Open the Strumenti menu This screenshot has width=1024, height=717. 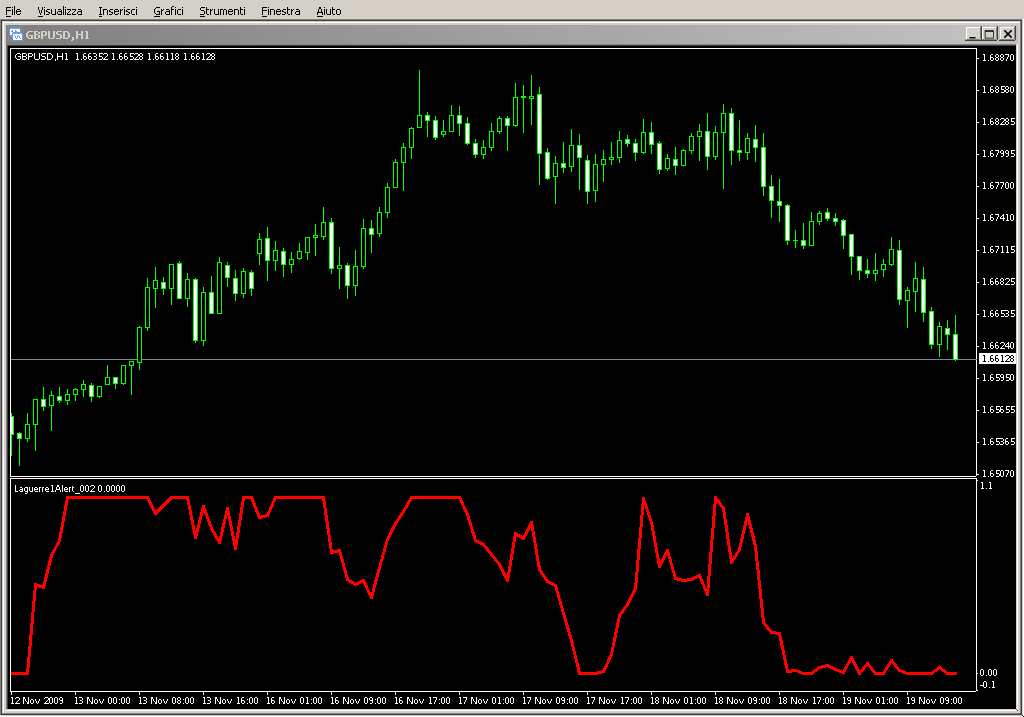(222, 11)
